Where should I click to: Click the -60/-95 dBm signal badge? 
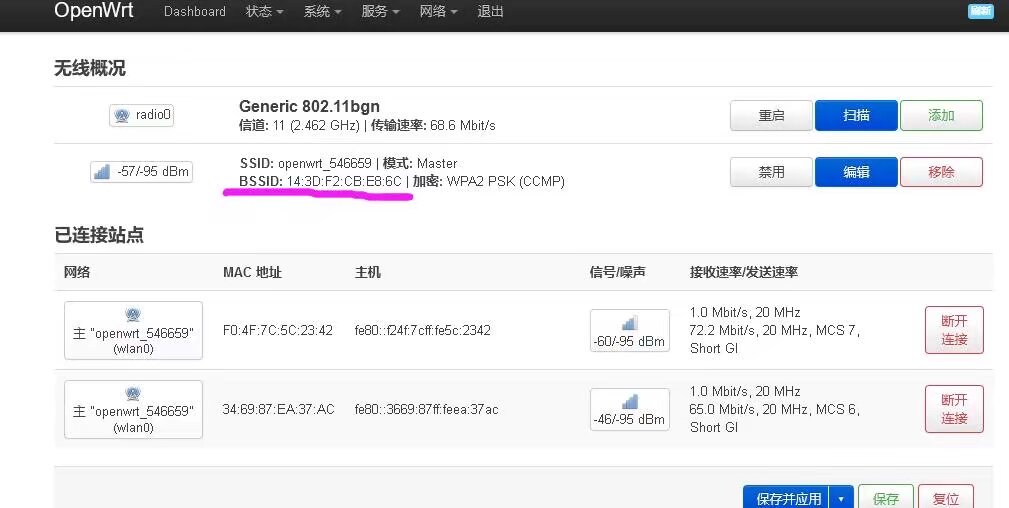point(629,330)
